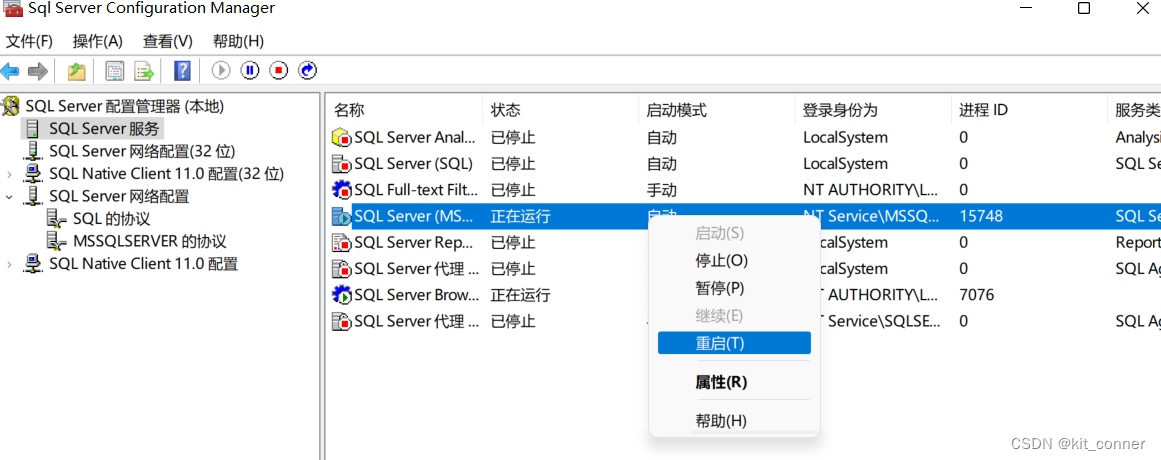The image size is (1161, 460).
Task: Open the Help question mark toolbar icon
Action: click(182, 71)
